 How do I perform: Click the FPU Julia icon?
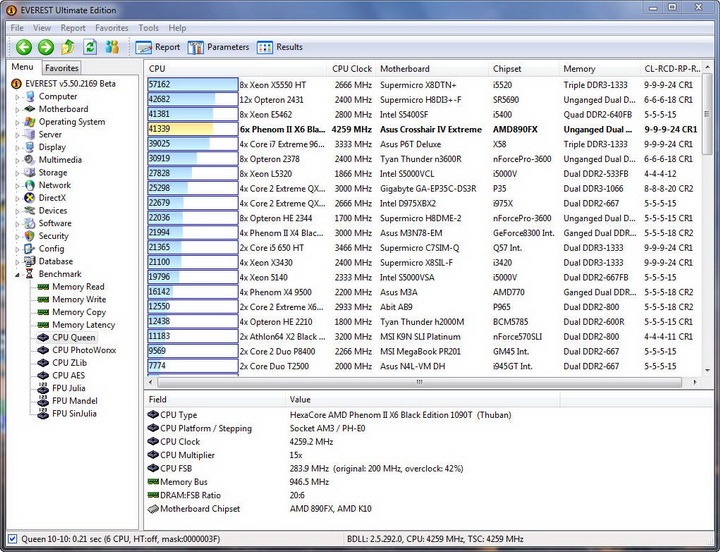click(43, 388)
